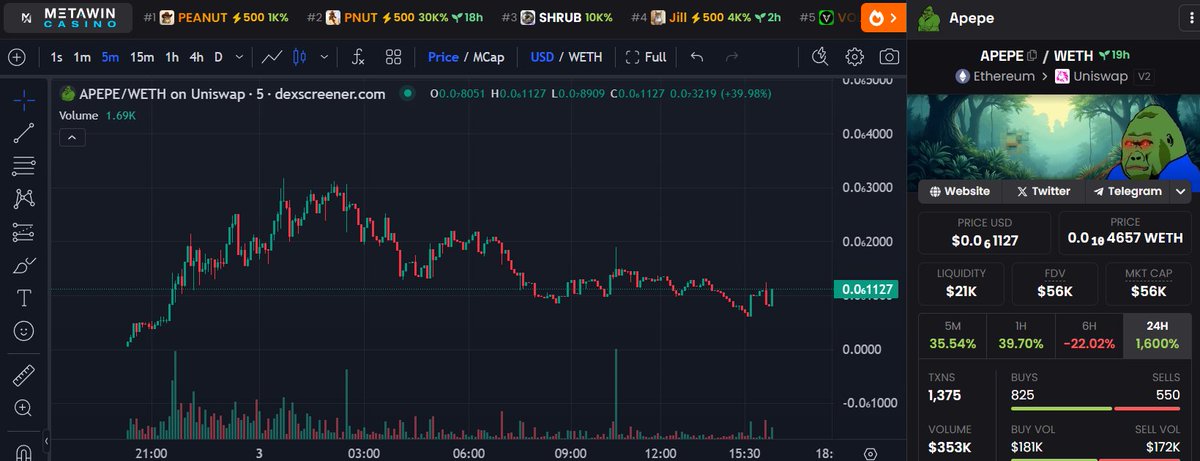Select the 15m timeframe
The width and height of the screenshot is (1200, 461).
pyautogui.click(x=142, y=57)
